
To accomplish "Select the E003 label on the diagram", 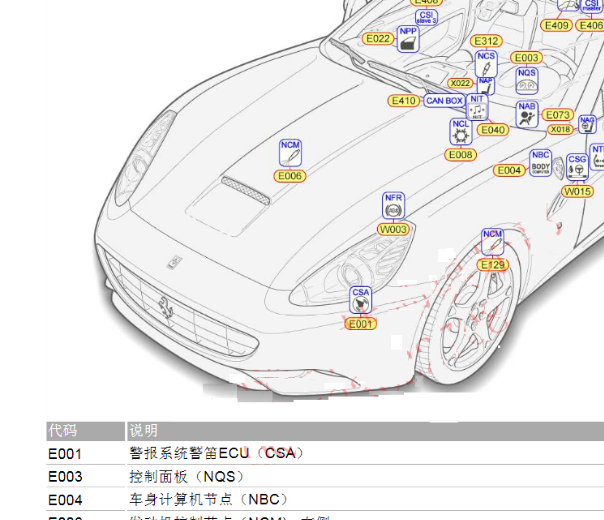I will (x=526, y=58).
